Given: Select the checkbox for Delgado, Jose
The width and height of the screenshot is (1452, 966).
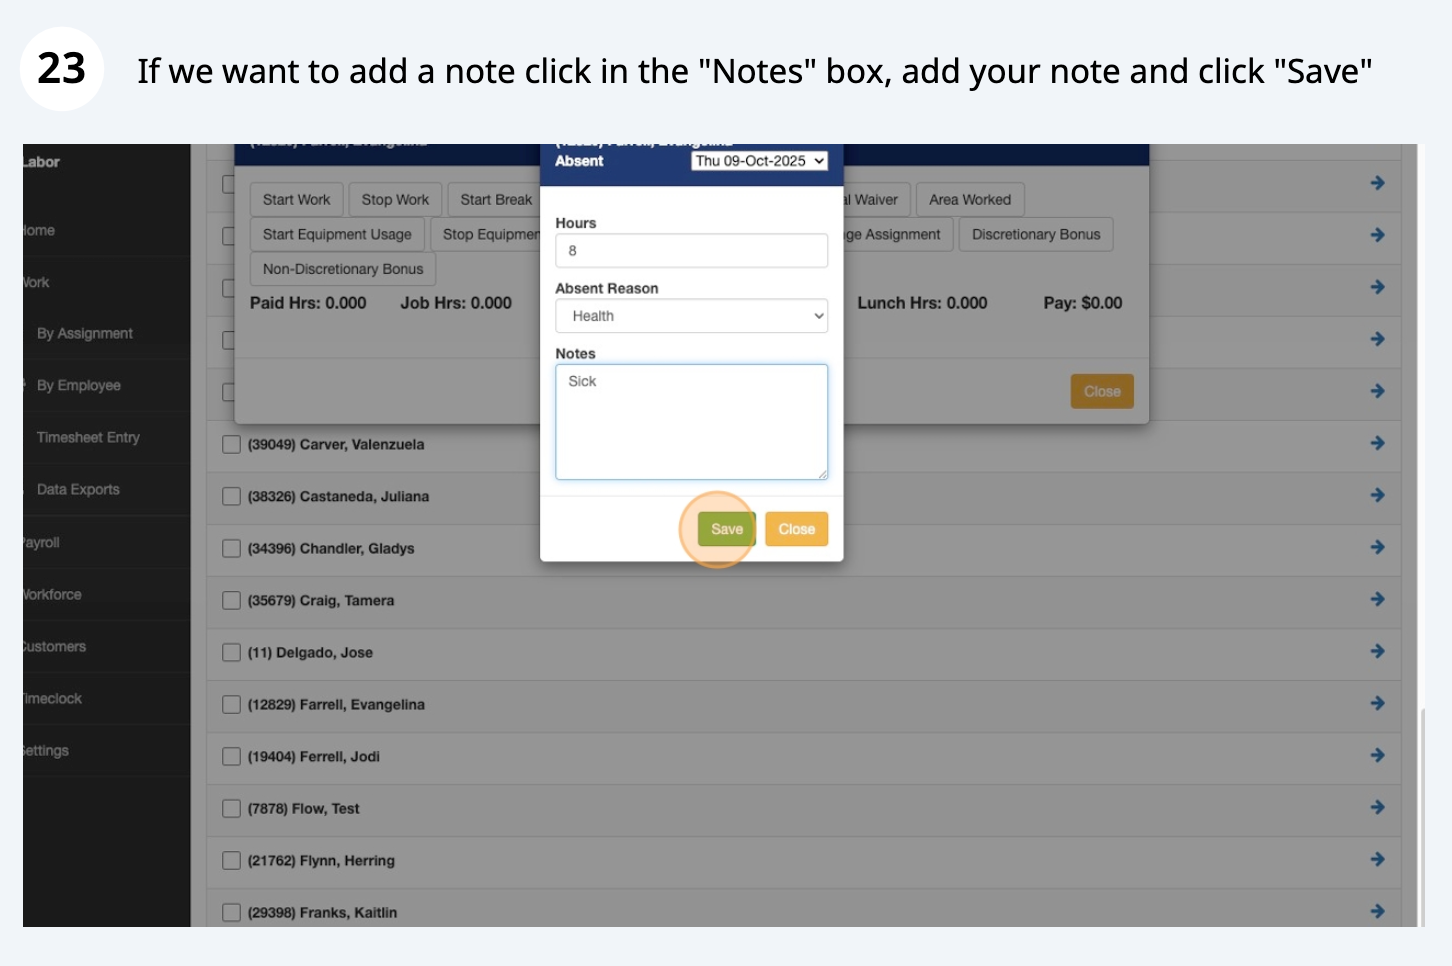Looking at the screenshot, I should 231,652.
